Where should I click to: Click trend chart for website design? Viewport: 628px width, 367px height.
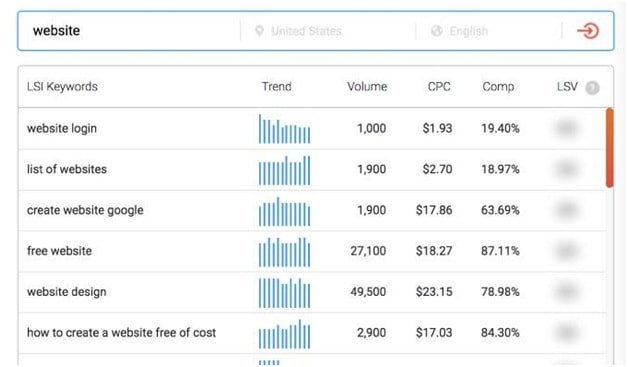[x=284, y=293]
